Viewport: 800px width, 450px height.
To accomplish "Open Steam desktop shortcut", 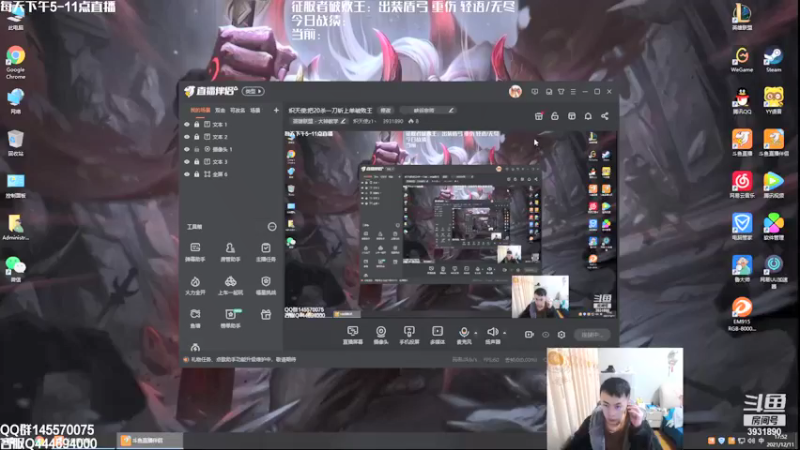I will [x=773, y=60].
